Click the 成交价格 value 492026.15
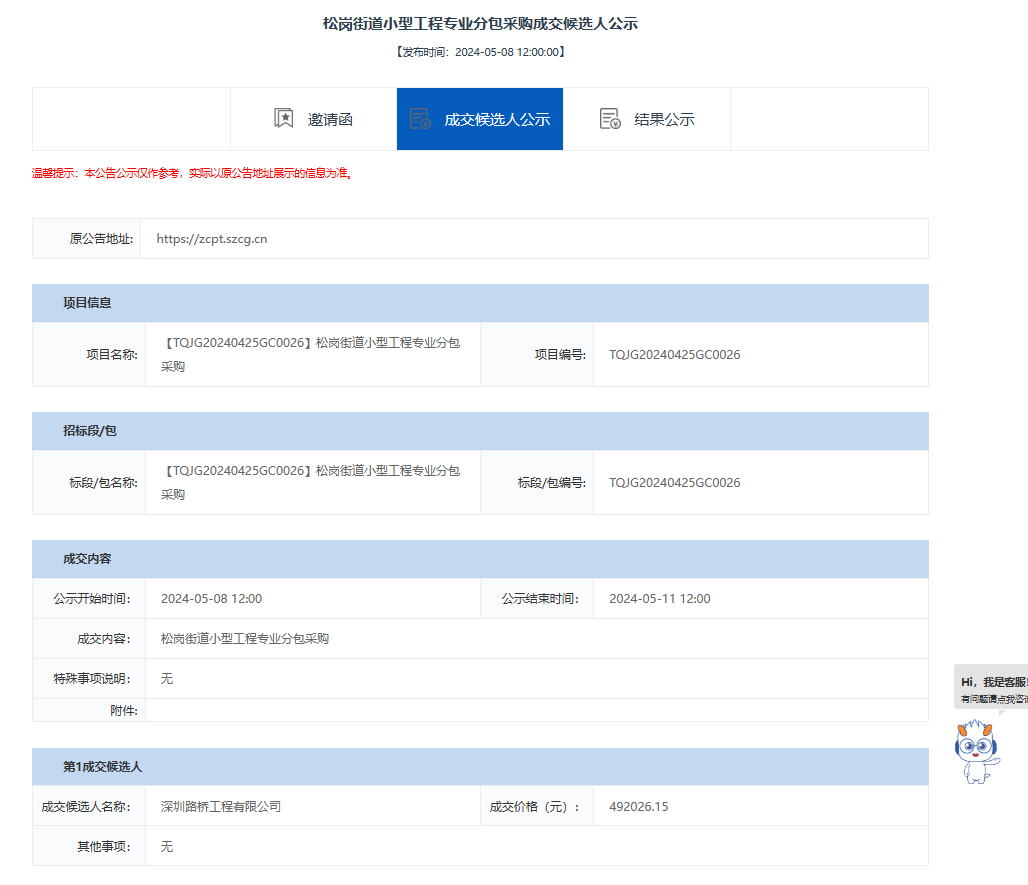This screenshot has height=885, width=1028. point(639,806)
